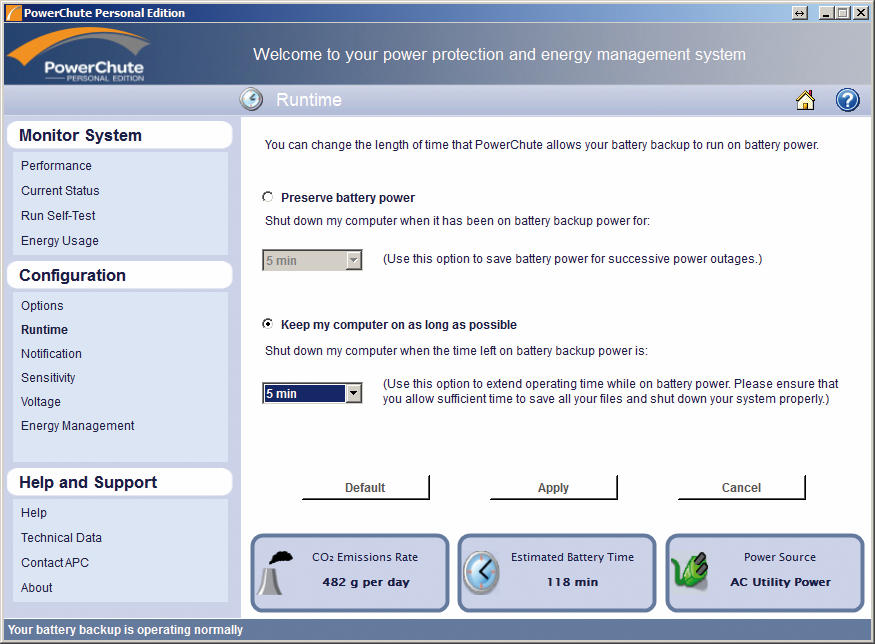Open the time-left 5 min dropdown arrow
The width and height of the screenshot is (875, 644).
tap(353, 393)
